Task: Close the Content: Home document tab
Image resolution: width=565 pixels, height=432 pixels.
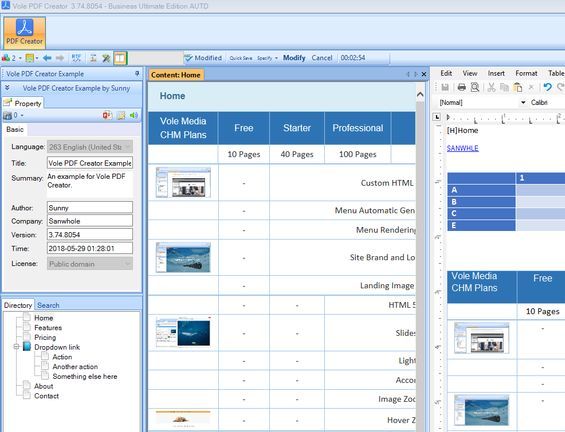Action: click(424, 74)
